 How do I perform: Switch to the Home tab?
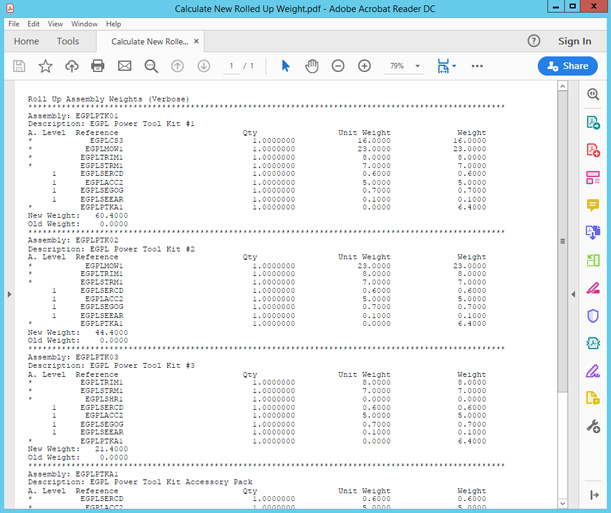coord(26,41)
